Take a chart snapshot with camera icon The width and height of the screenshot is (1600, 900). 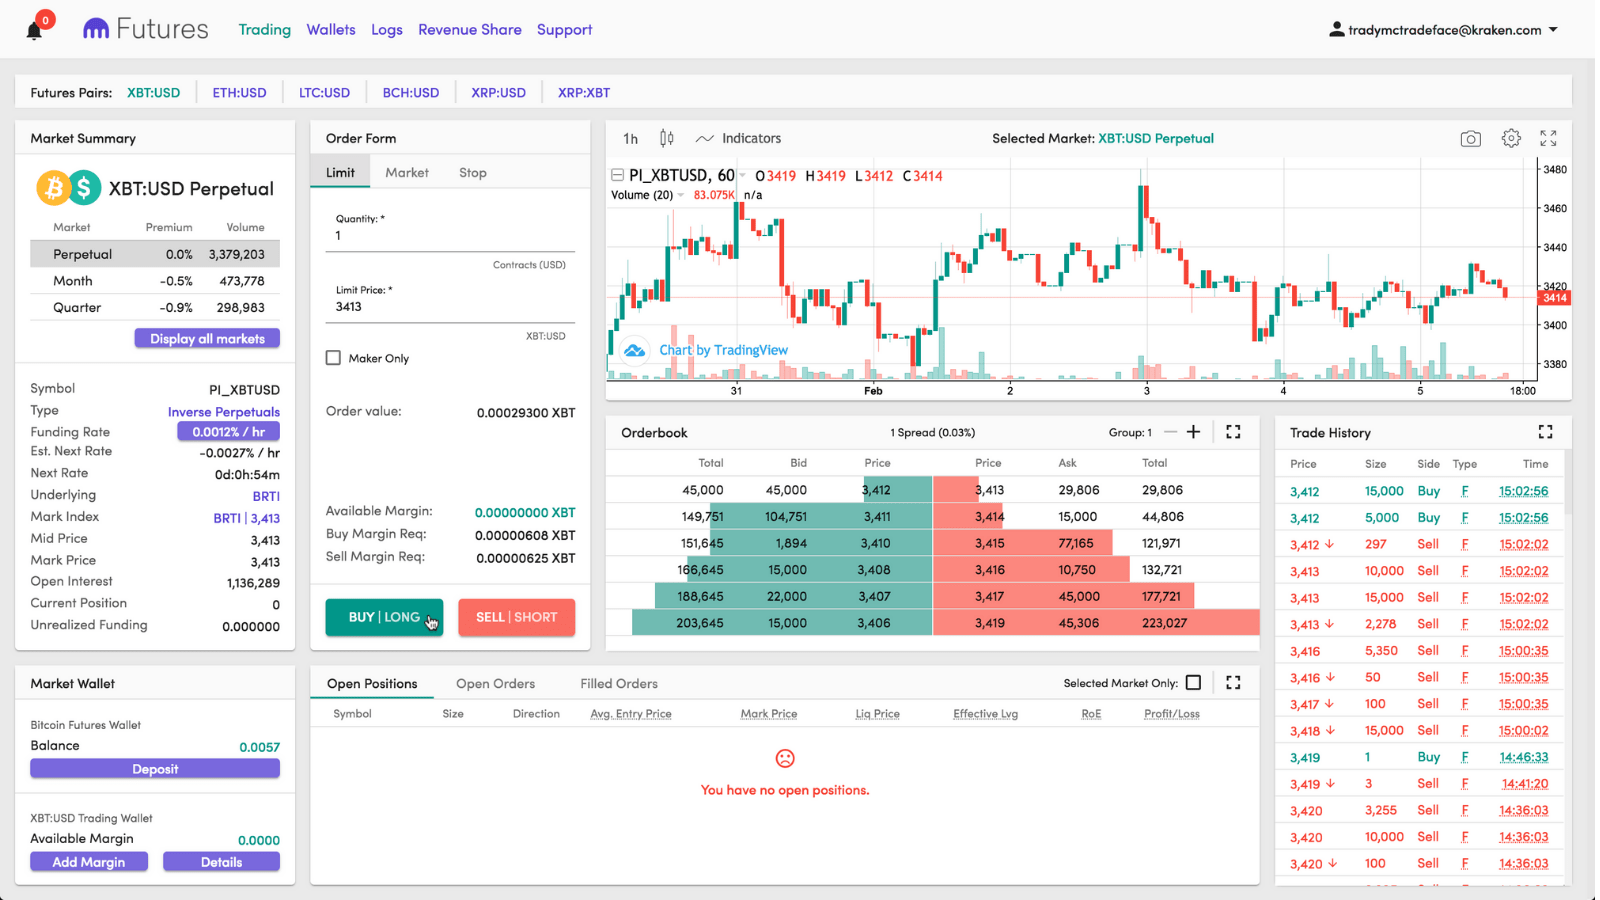click(1470, 139)
